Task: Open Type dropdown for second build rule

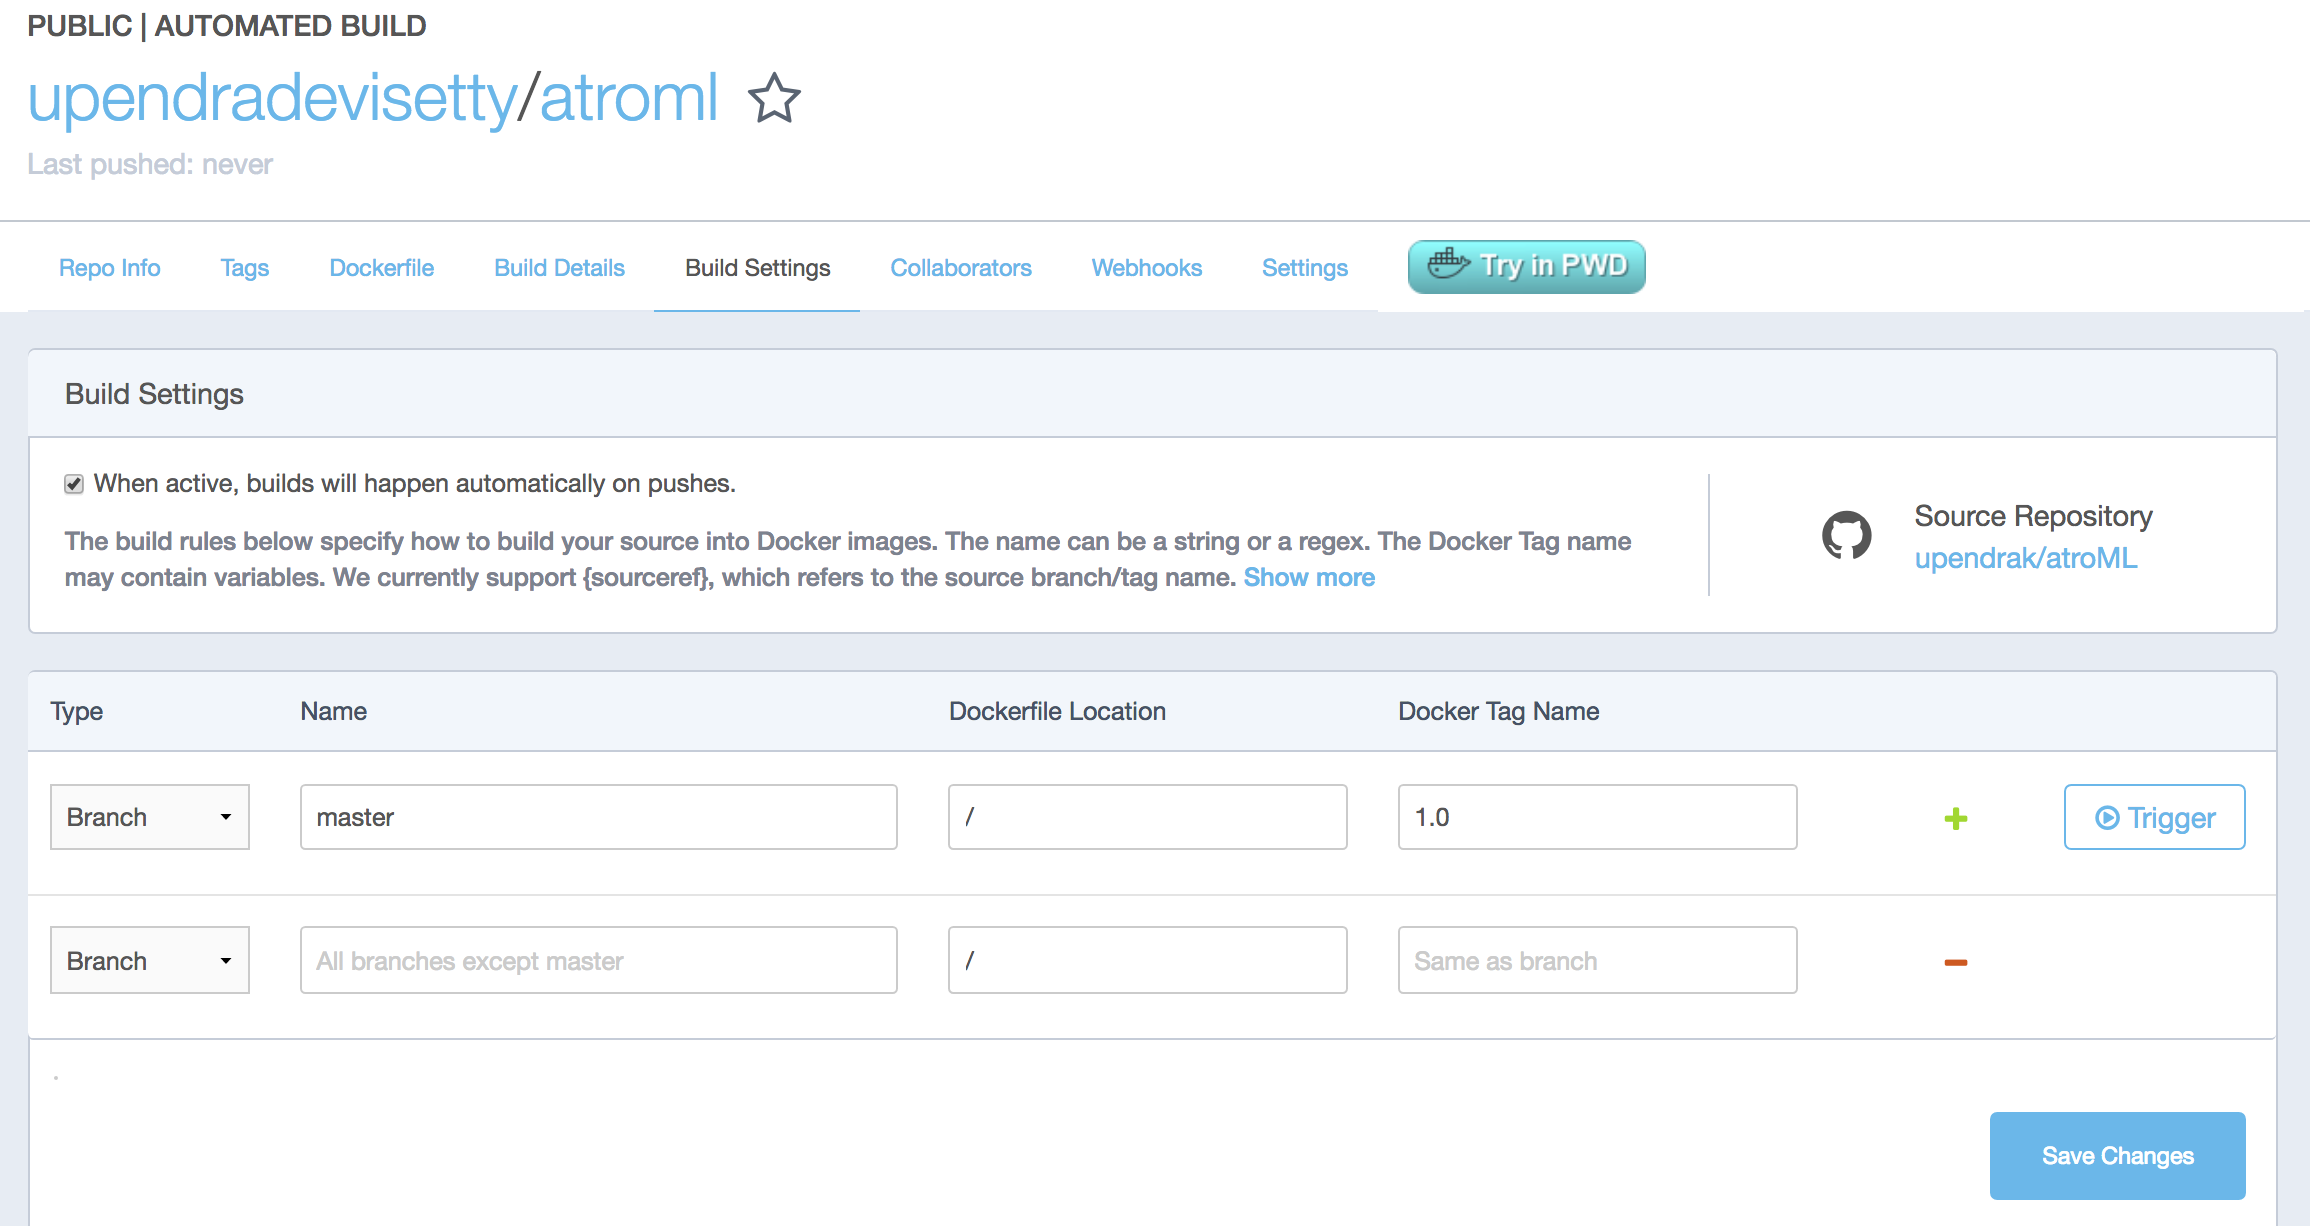Action: pyautogui.click(x=150, y=960)
